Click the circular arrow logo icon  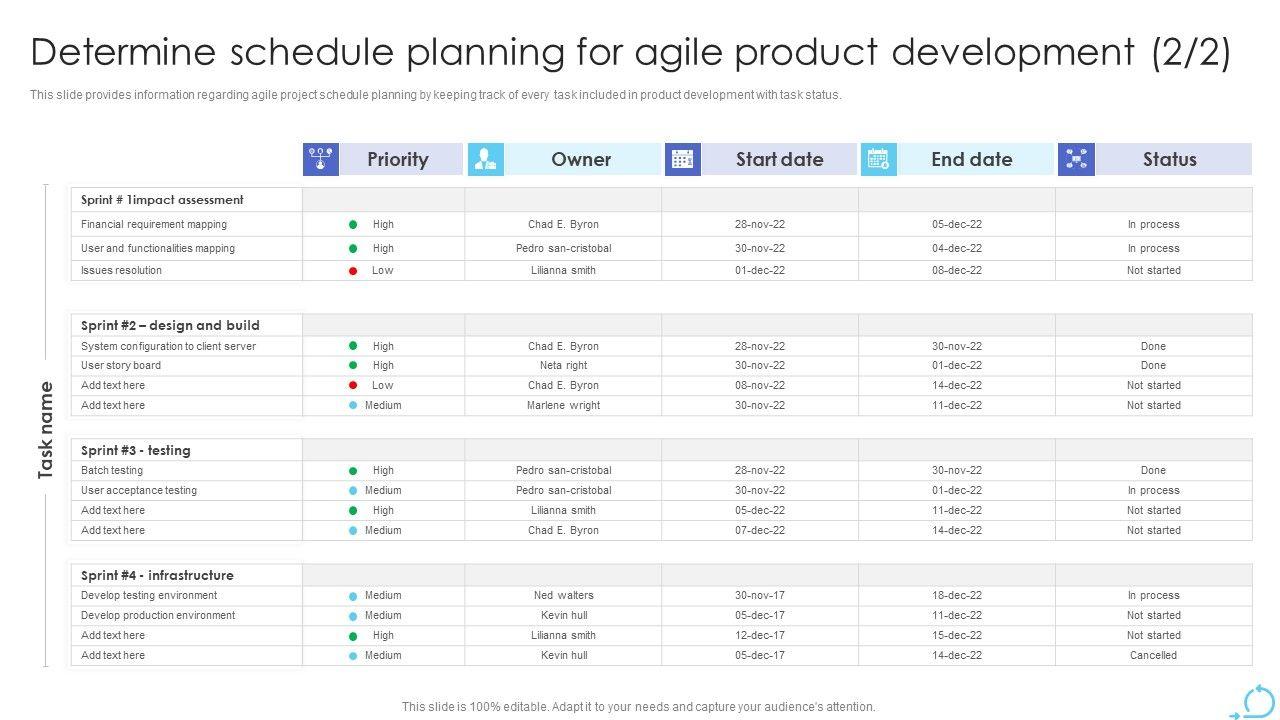[1257, 701]
